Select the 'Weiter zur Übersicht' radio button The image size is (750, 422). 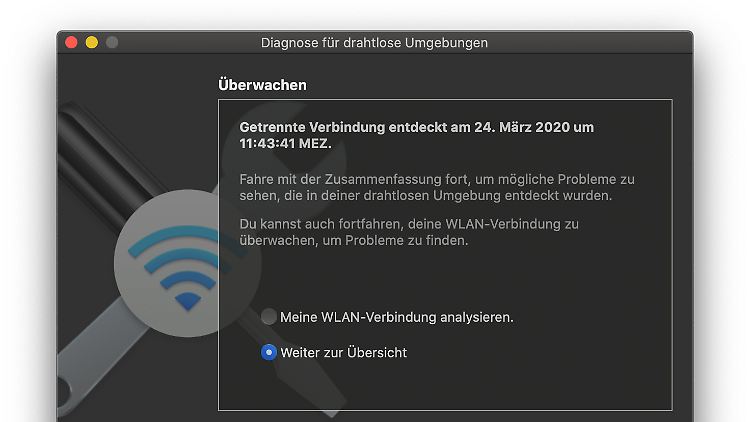click(x=269, y=353)
